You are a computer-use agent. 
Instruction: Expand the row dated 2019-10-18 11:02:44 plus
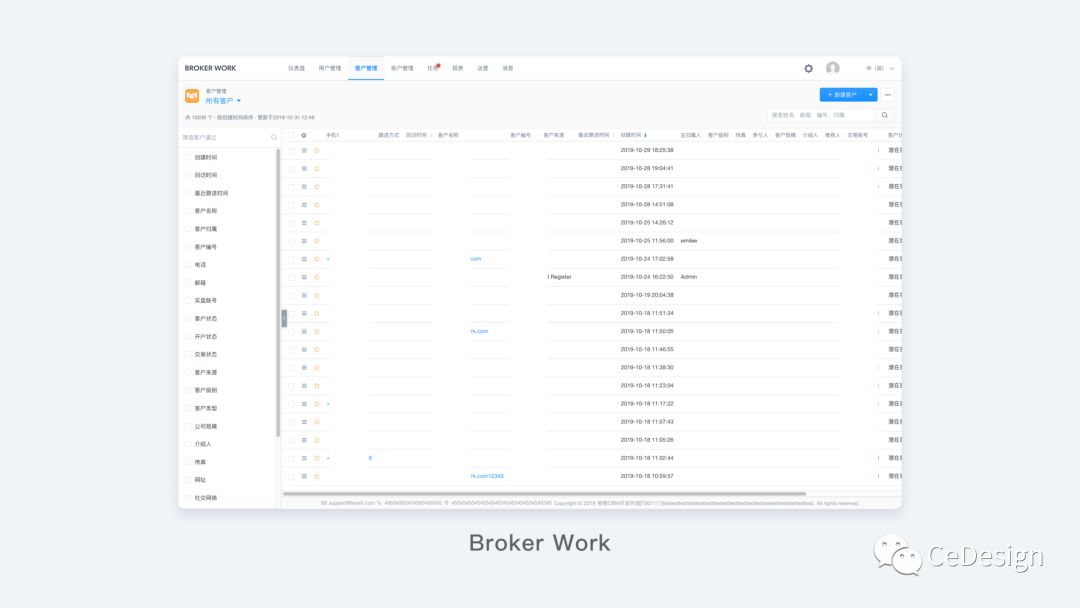328,458
